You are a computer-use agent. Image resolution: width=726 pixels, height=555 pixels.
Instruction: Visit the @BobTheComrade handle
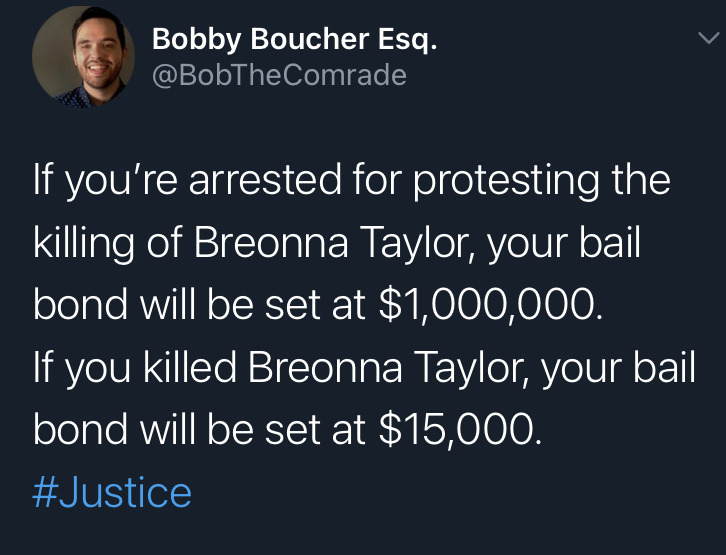pyautogui.click(x=279, y=75)
